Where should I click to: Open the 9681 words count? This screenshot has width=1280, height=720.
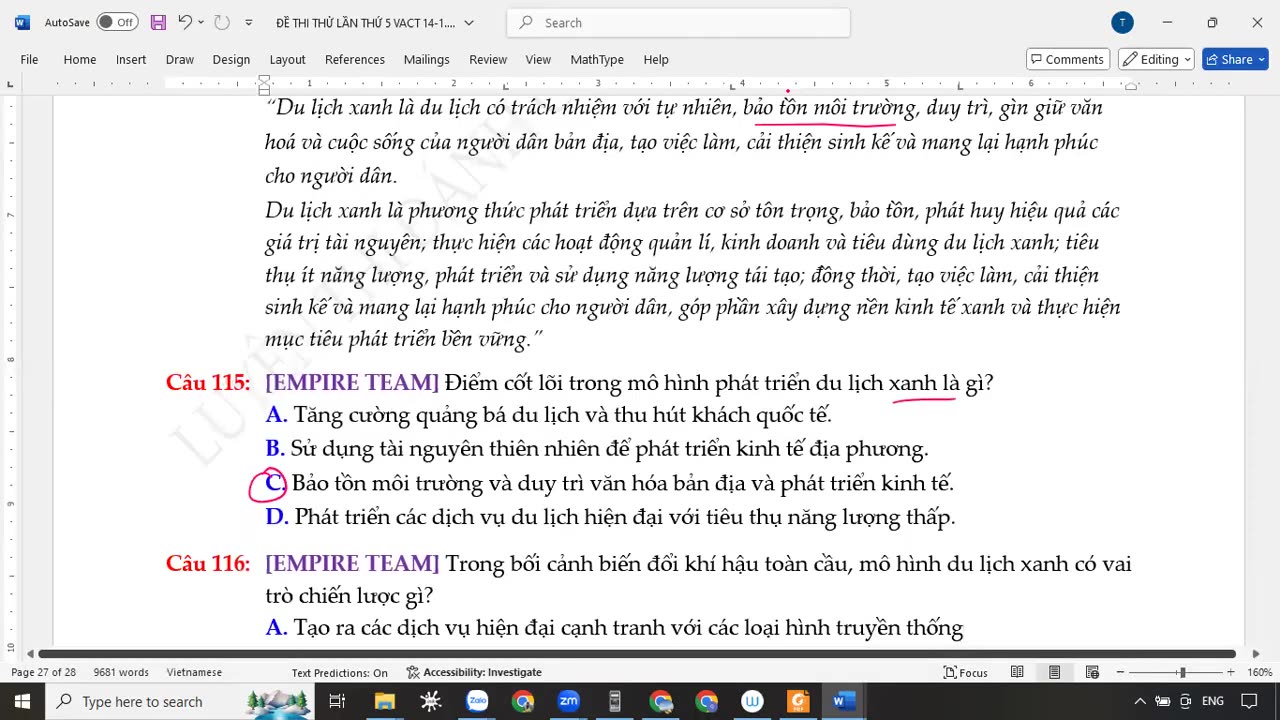121,672
